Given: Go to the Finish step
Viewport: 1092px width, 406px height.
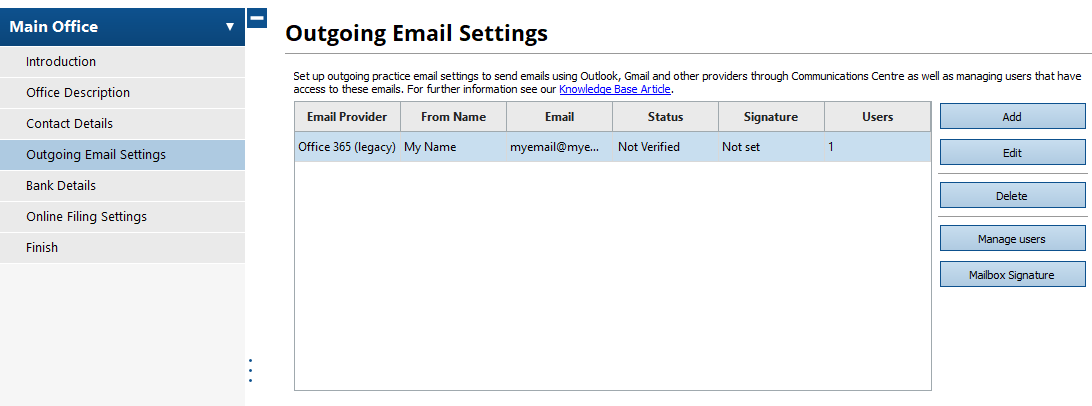Looking at the screenshot, I should pyautogui.click(x=42, y=248).
